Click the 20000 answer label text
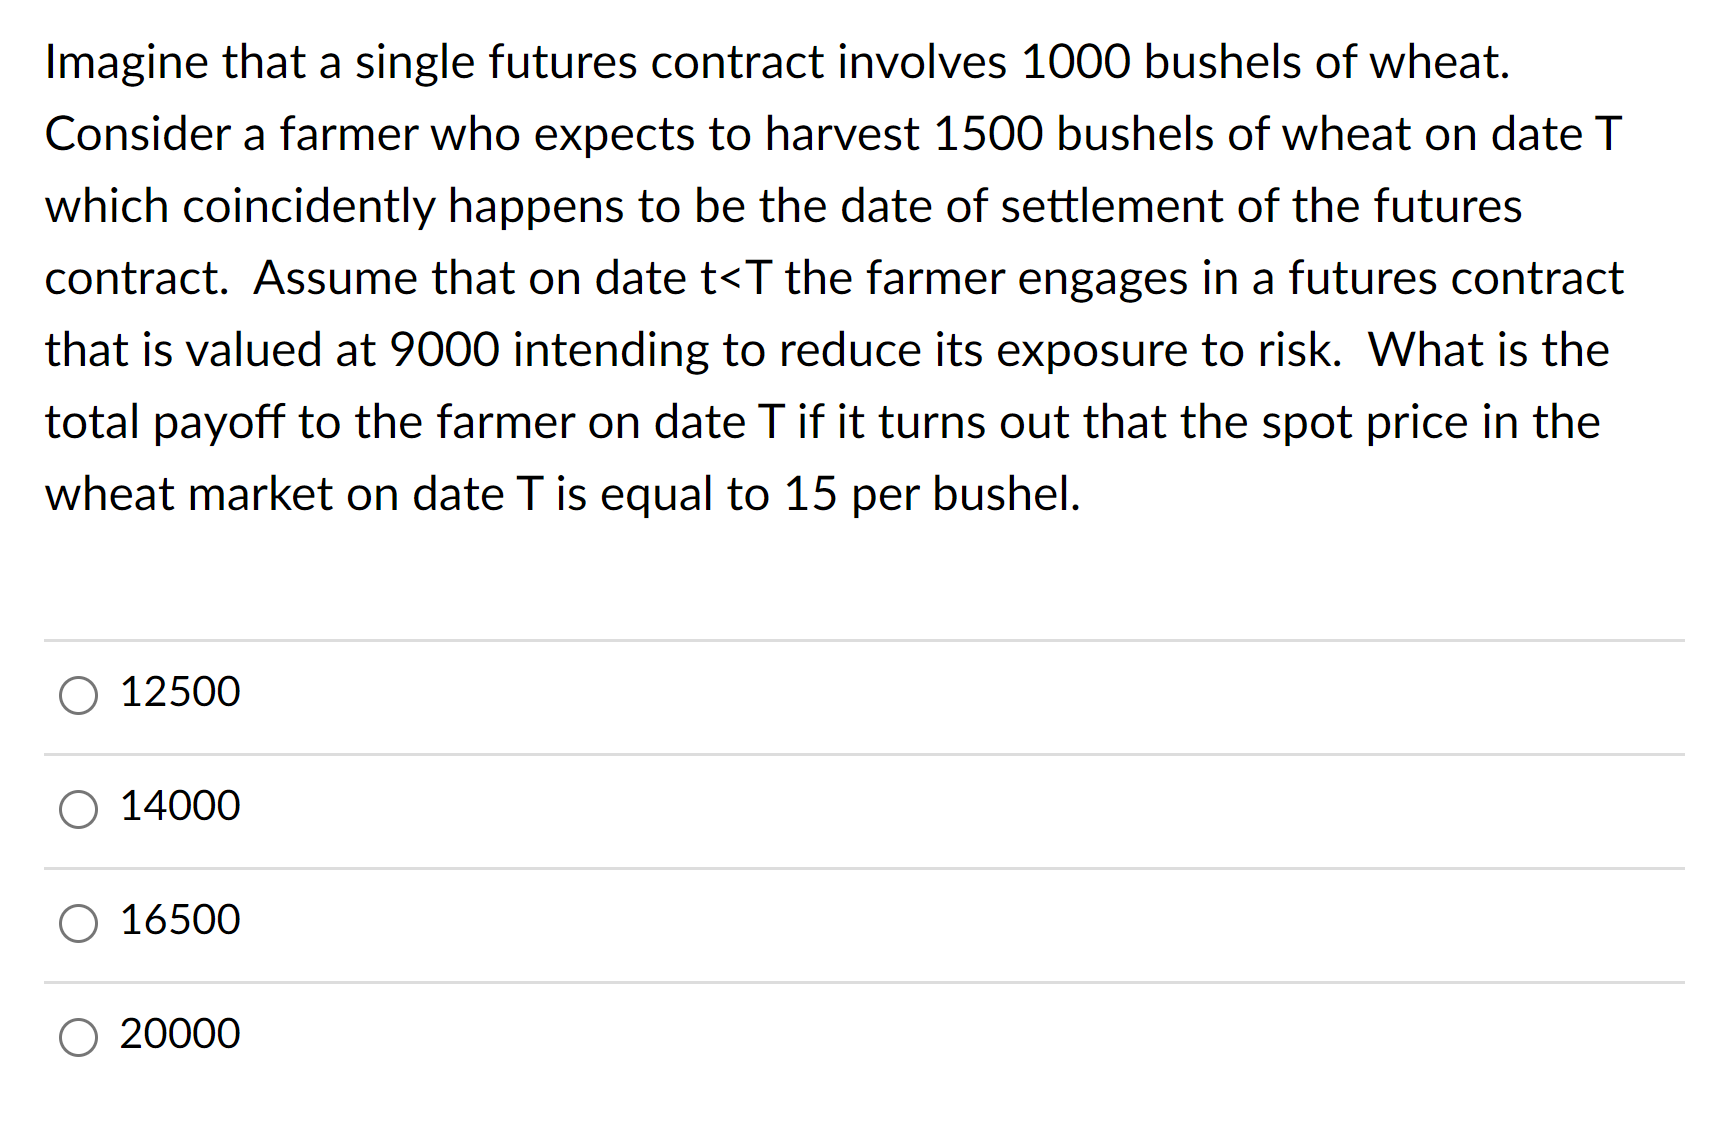 (x=179, y=1034)
